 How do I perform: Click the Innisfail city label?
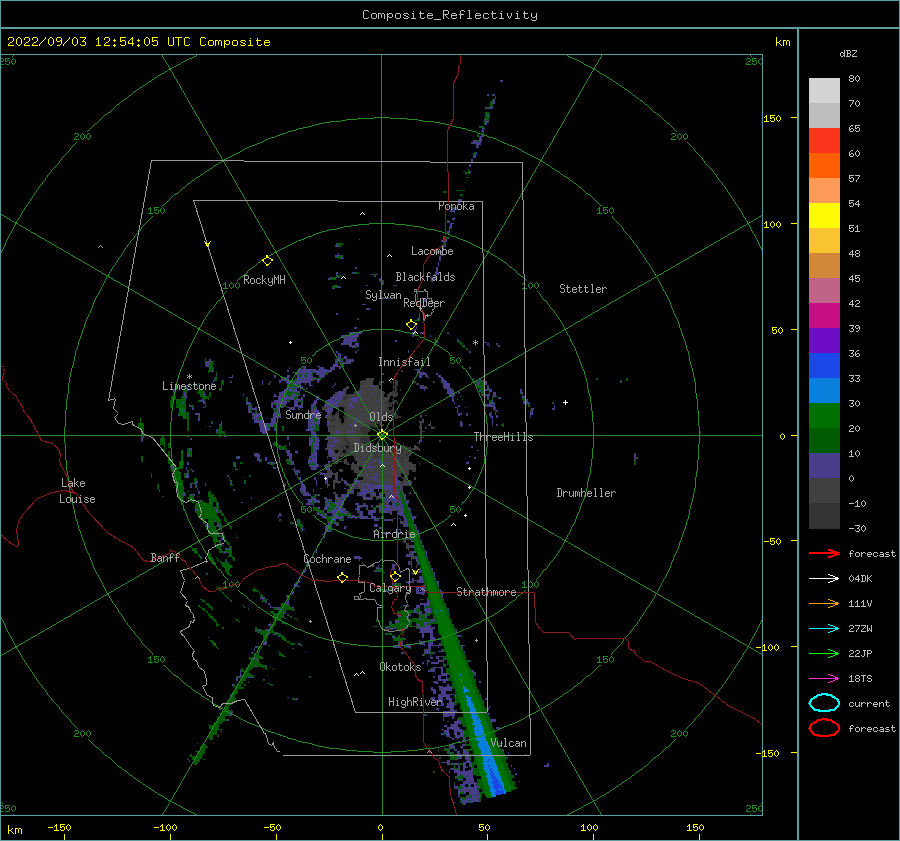tap(404, 362)
